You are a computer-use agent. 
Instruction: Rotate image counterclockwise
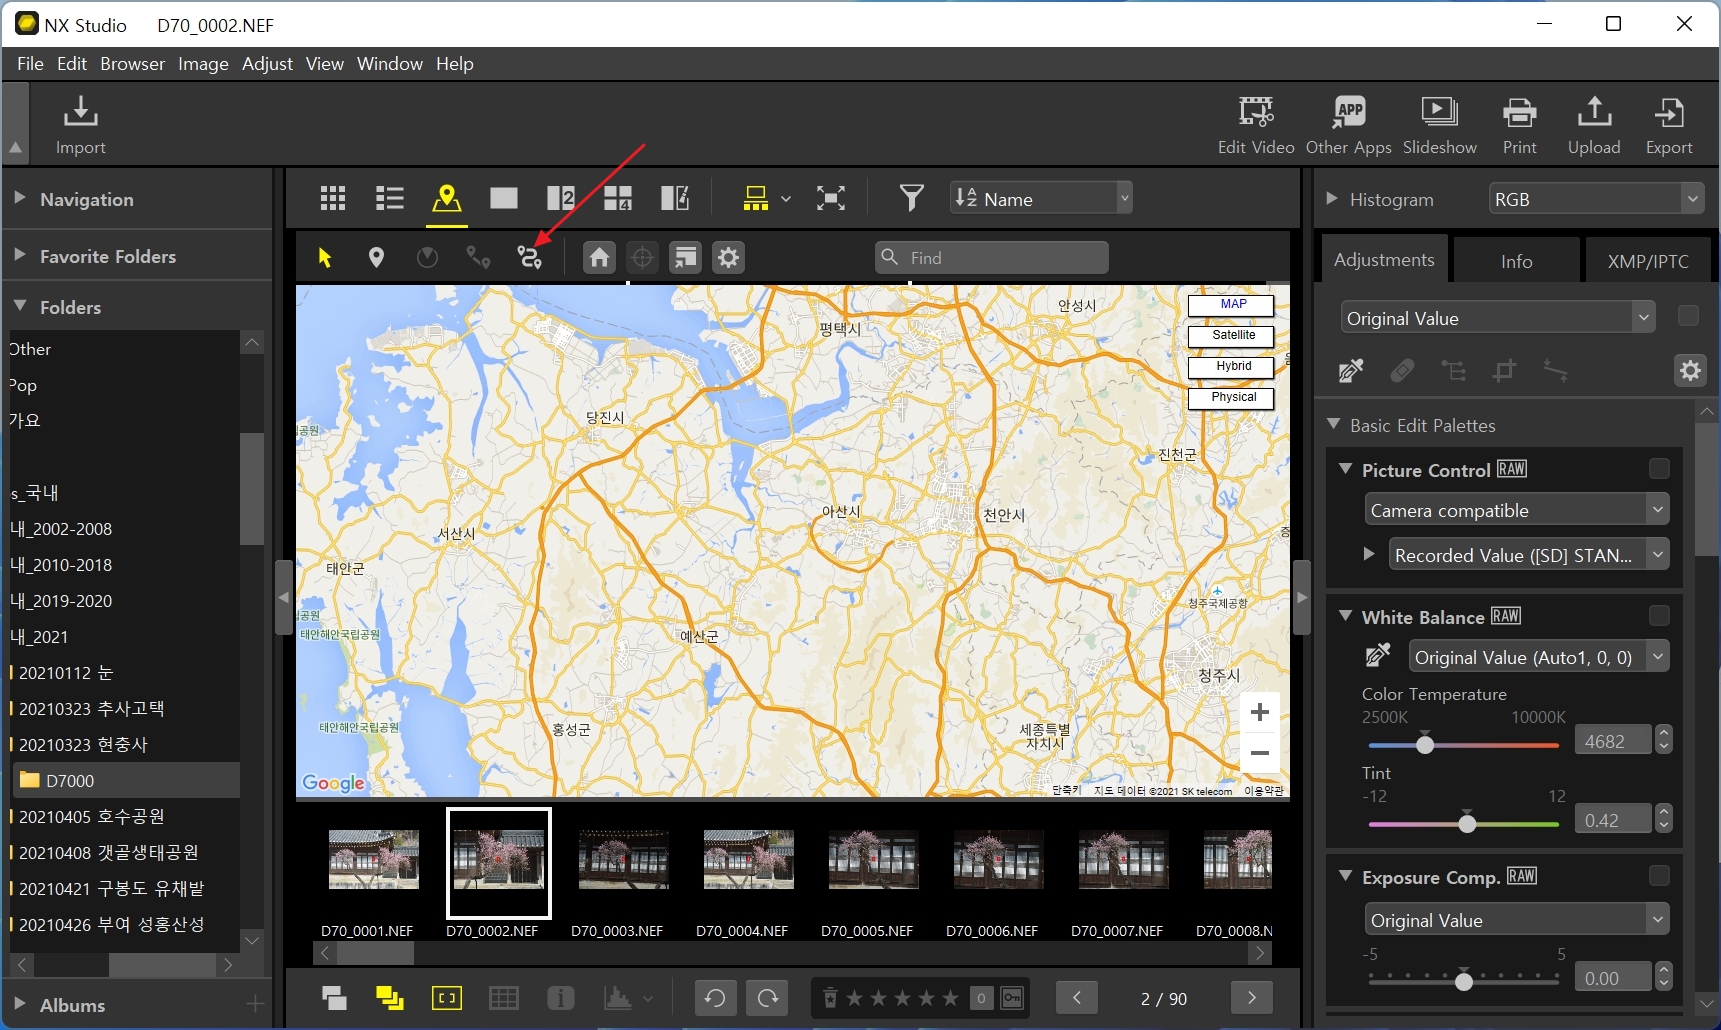(x=715, y=998)
